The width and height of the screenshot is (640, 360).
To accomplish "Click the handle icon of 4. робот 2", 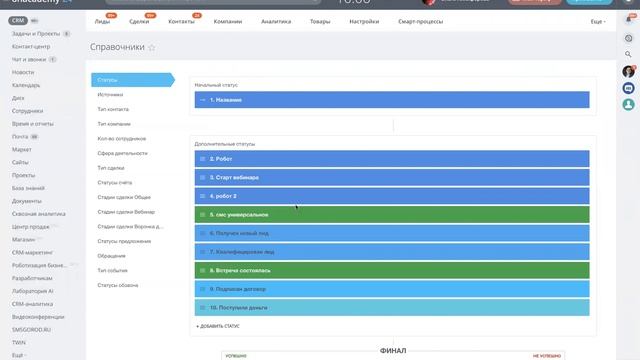I will 202,196.
